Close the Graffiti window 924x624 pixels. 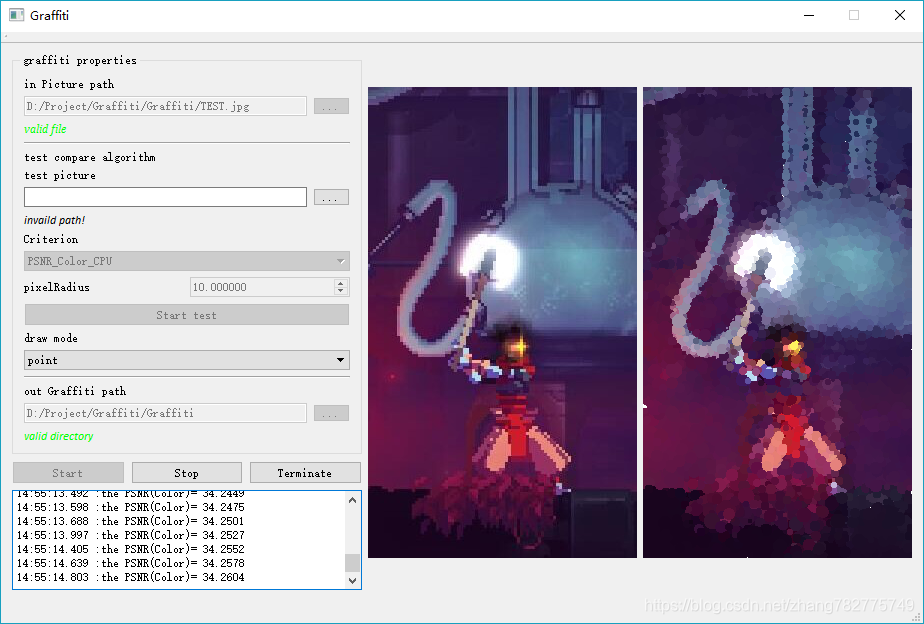click(x=900, y=15)
